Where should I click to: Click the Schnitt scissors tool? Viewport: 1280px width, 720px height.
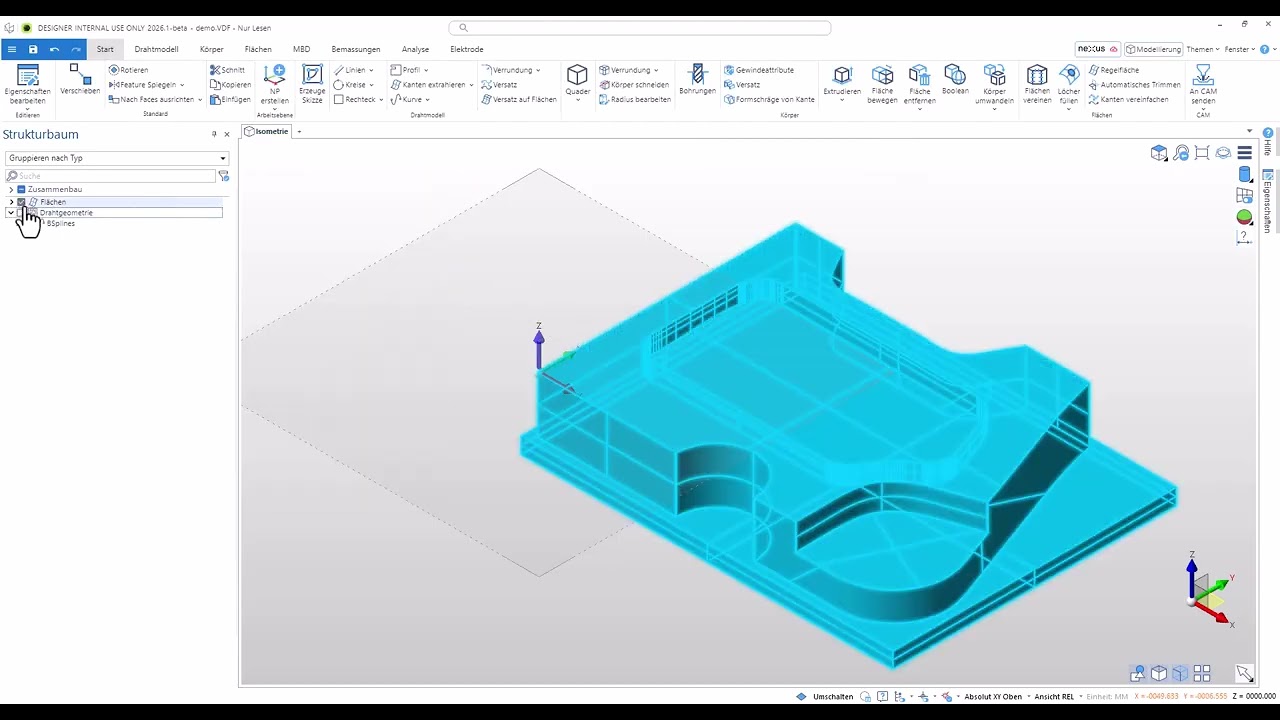228,70
